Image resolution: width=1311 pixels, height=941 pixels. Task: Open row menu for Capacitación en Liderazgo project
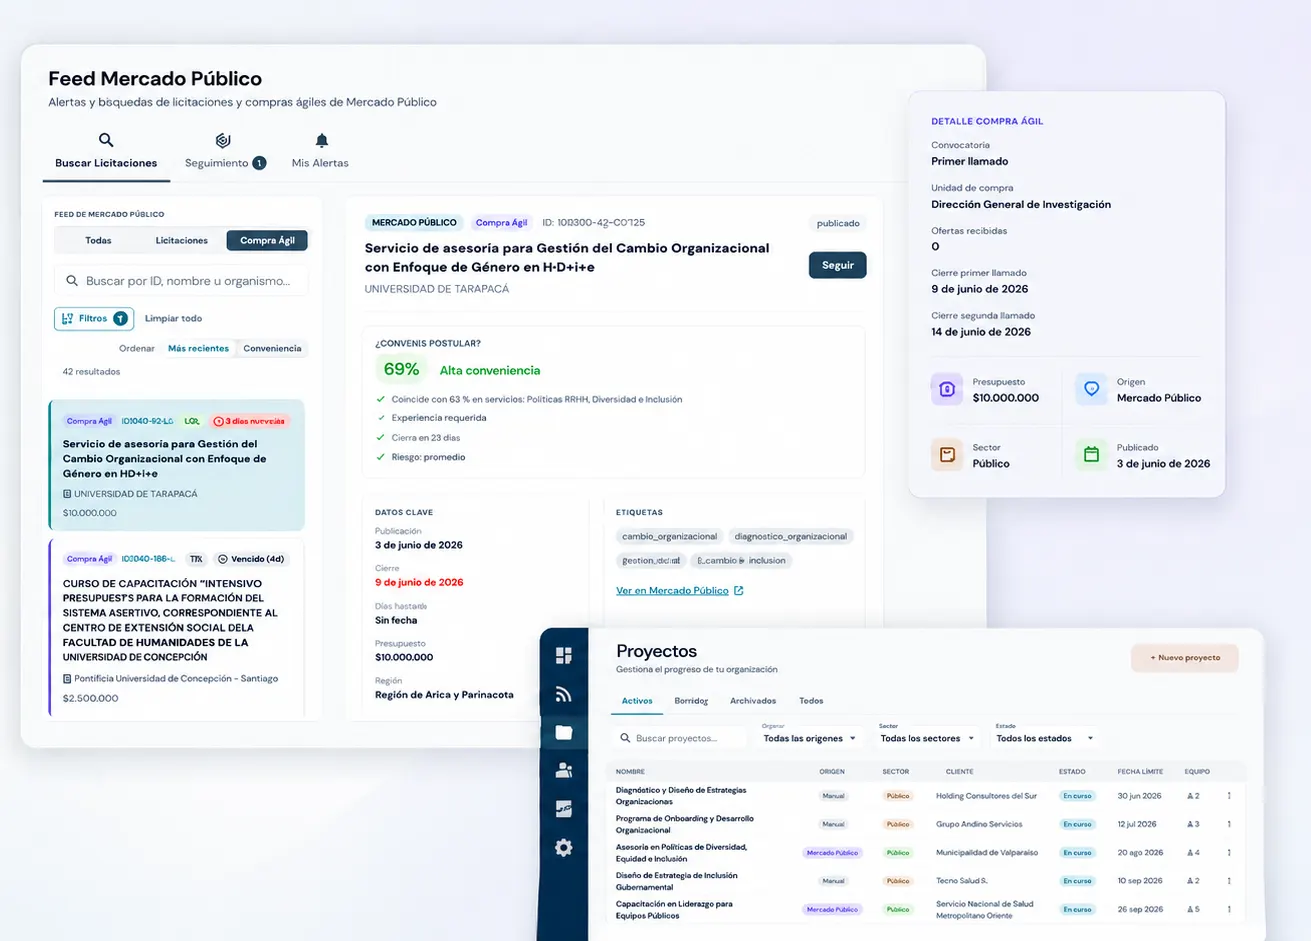coord(1229,909)
